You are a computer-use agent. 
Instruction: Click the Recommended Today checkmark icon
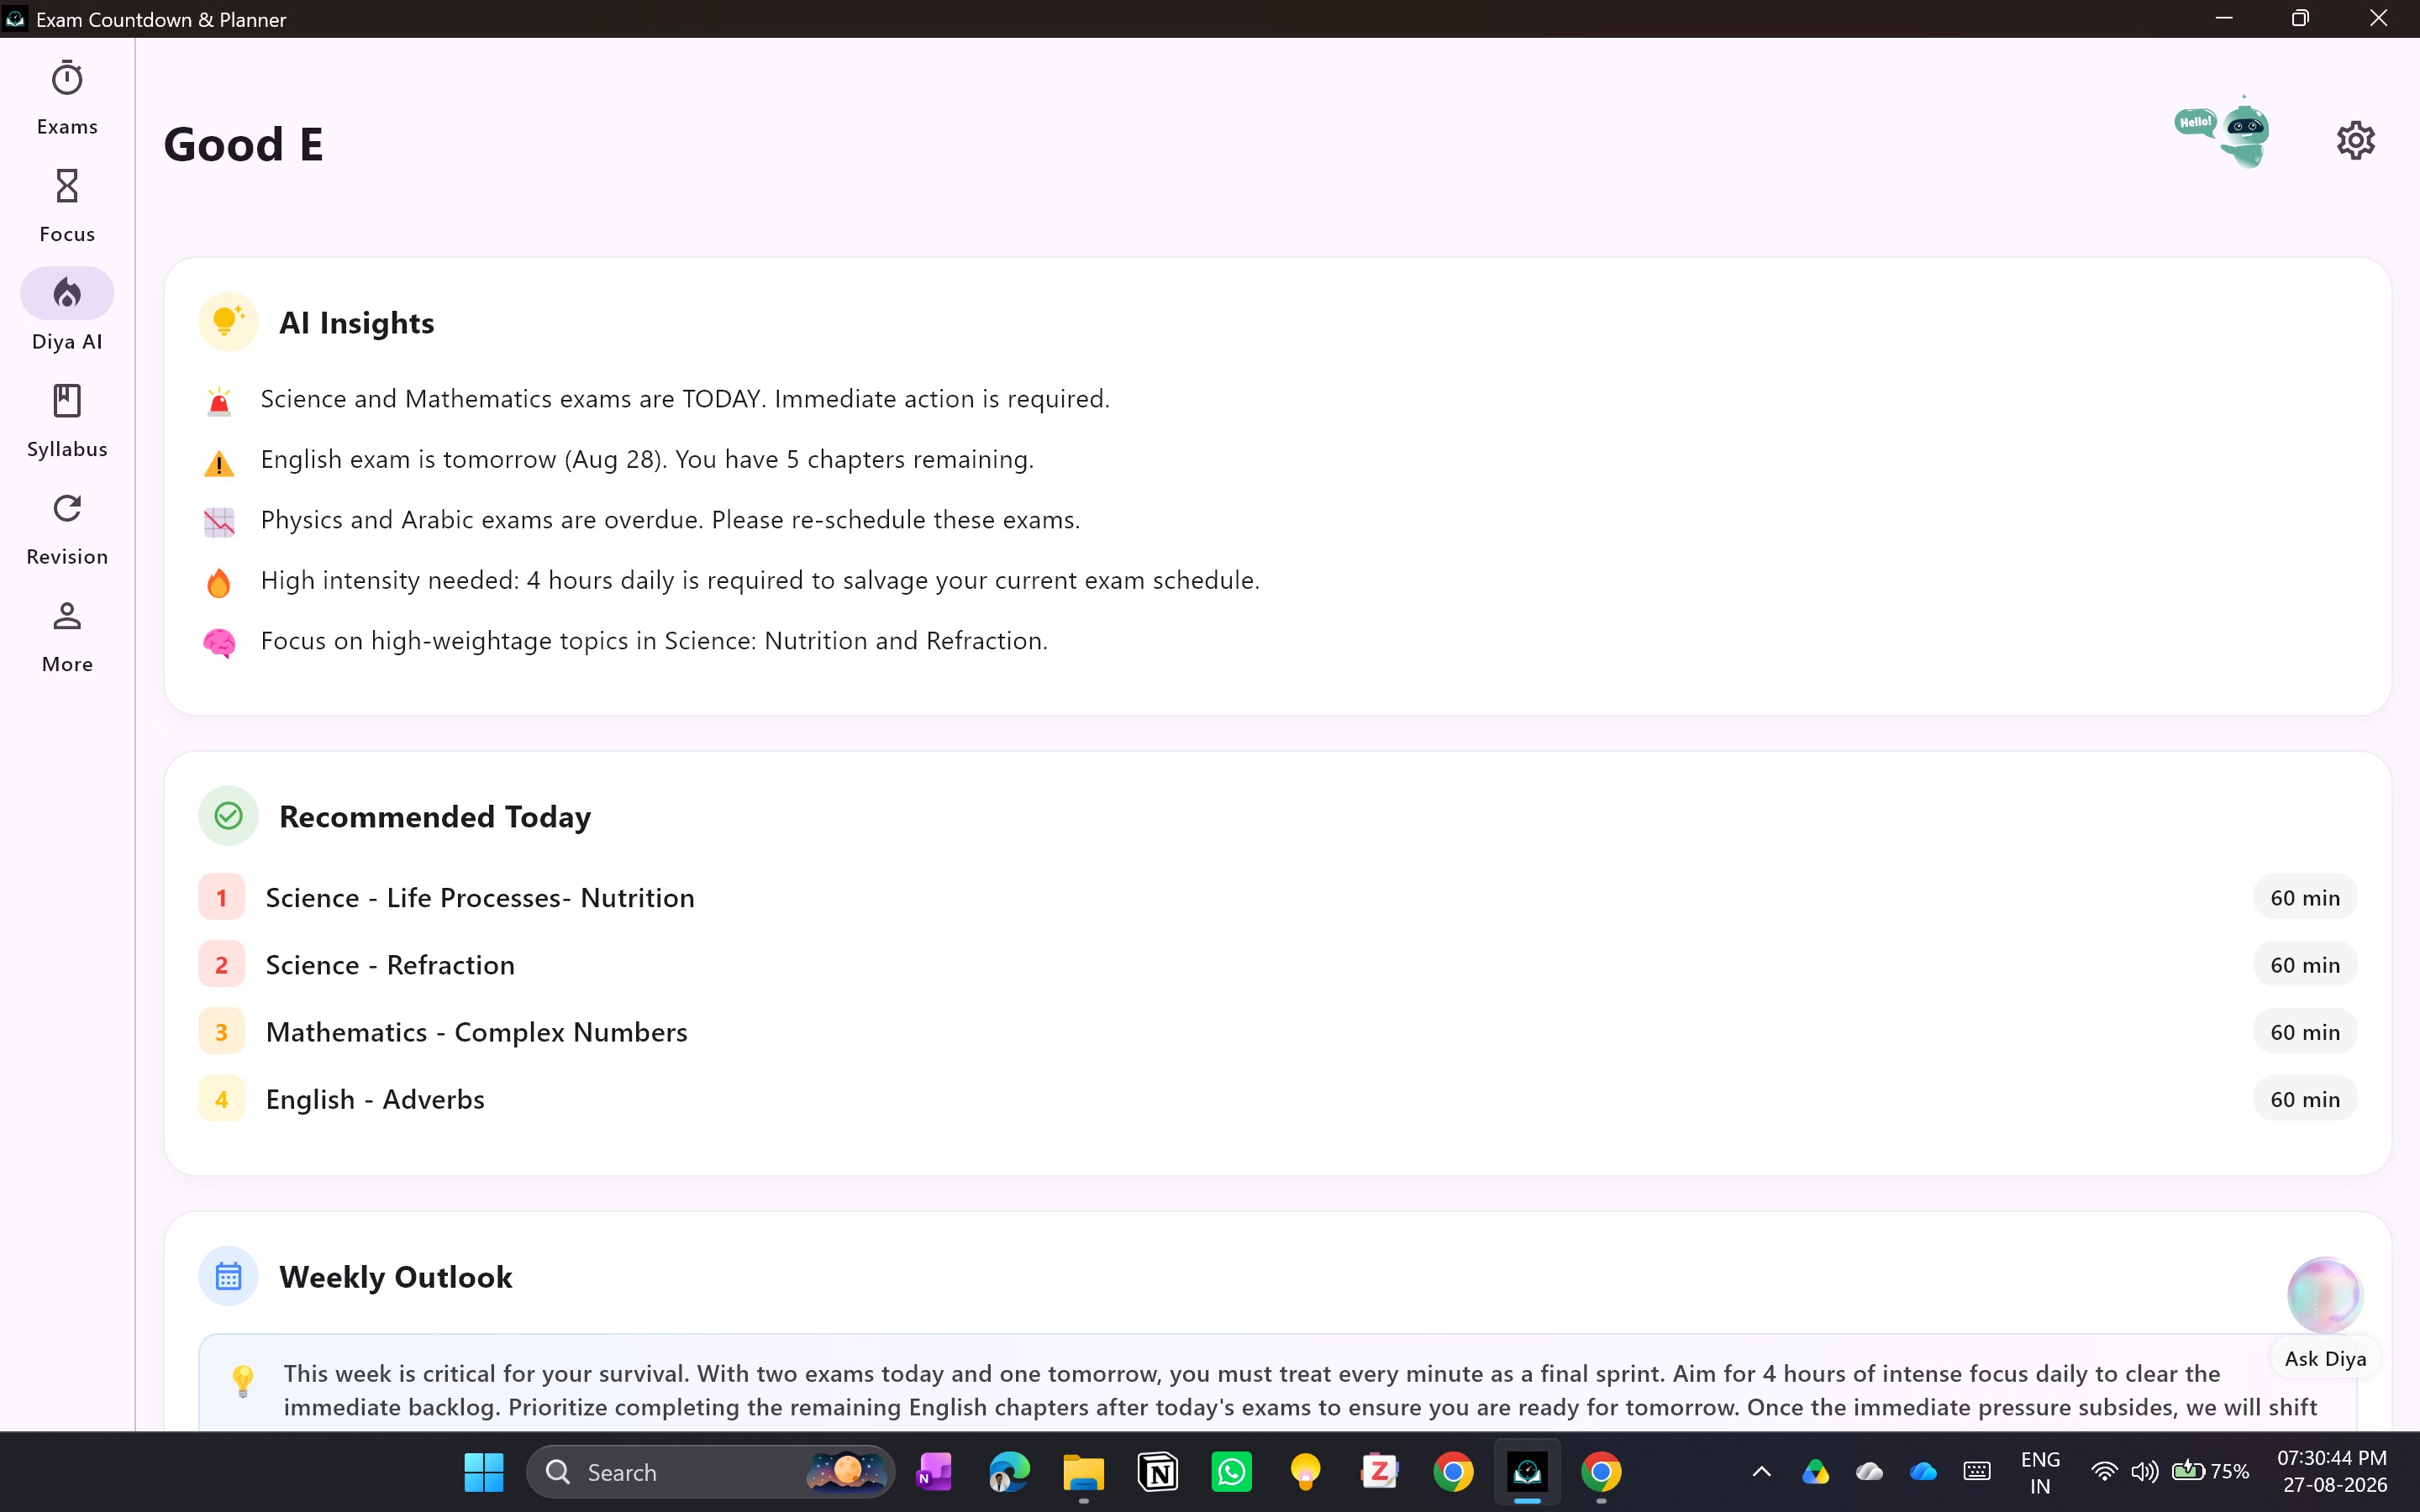coord(228,816)
